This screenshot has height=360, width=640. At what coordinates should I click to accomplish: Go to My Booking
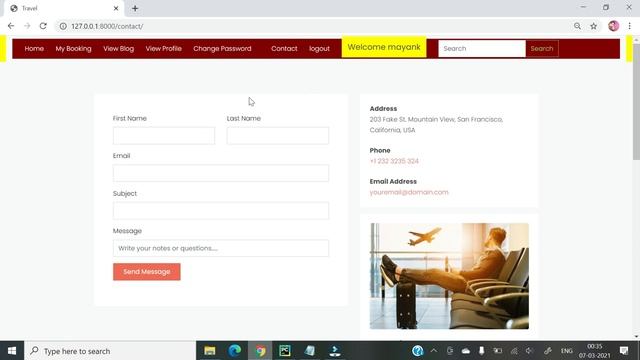click(x=73, y=49)
